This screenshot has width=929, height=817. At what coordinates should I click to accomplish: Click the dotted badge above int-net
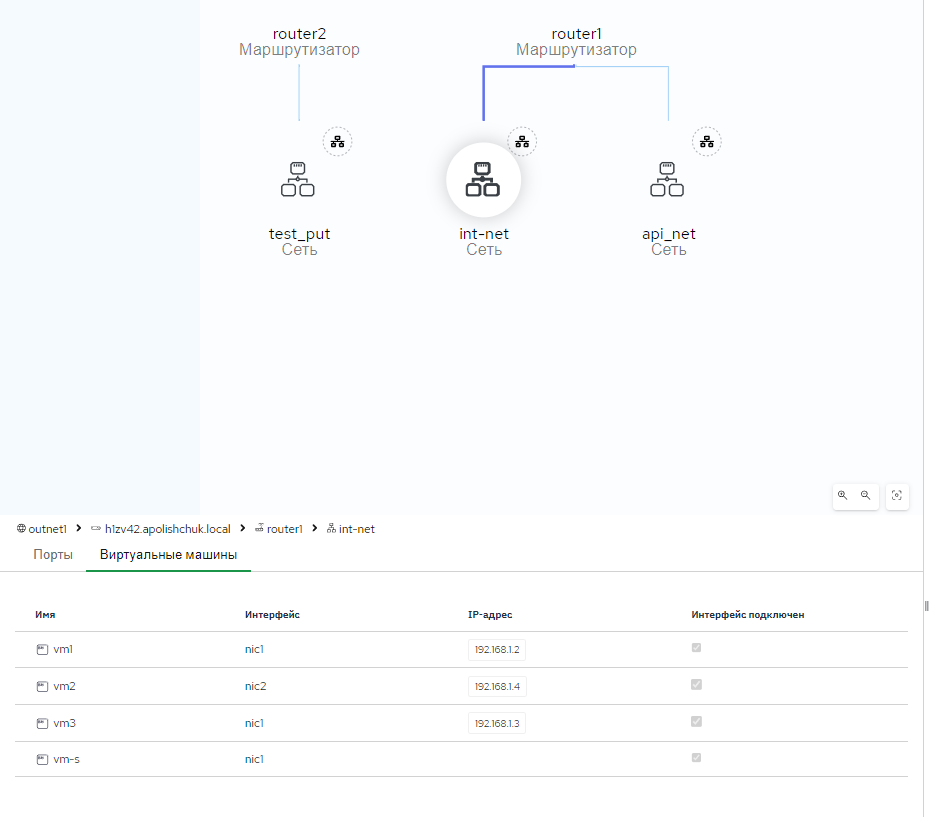click(522, 142)
